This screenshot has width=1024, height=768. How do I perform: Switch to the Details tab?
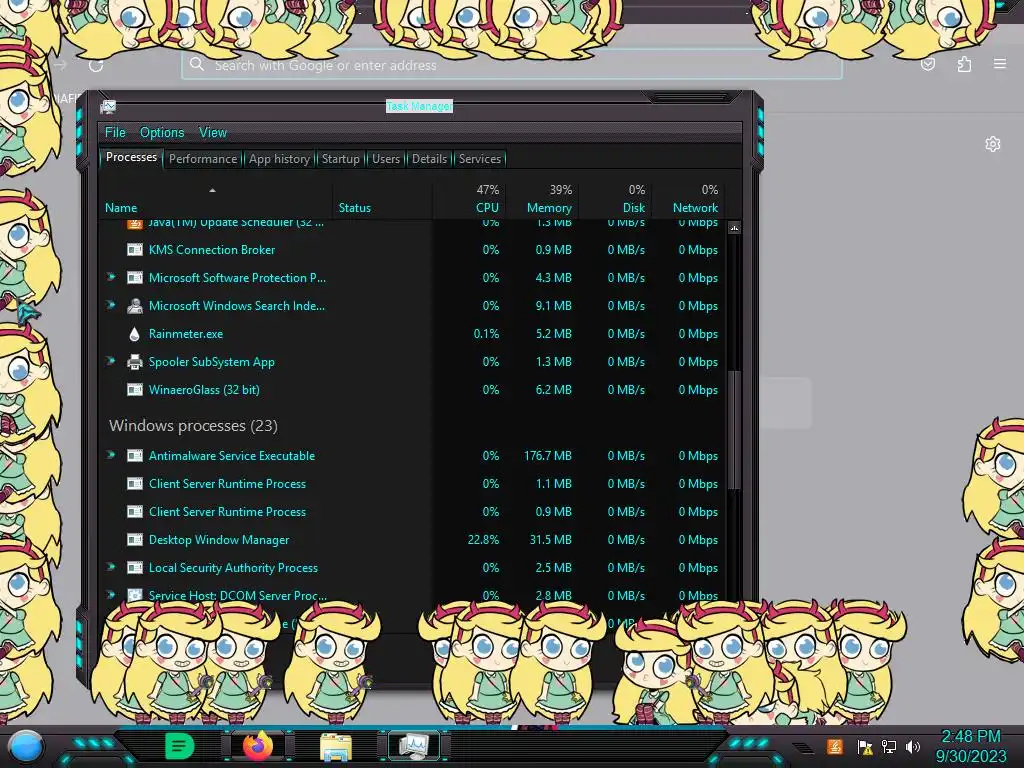click(x=430, y=159)
